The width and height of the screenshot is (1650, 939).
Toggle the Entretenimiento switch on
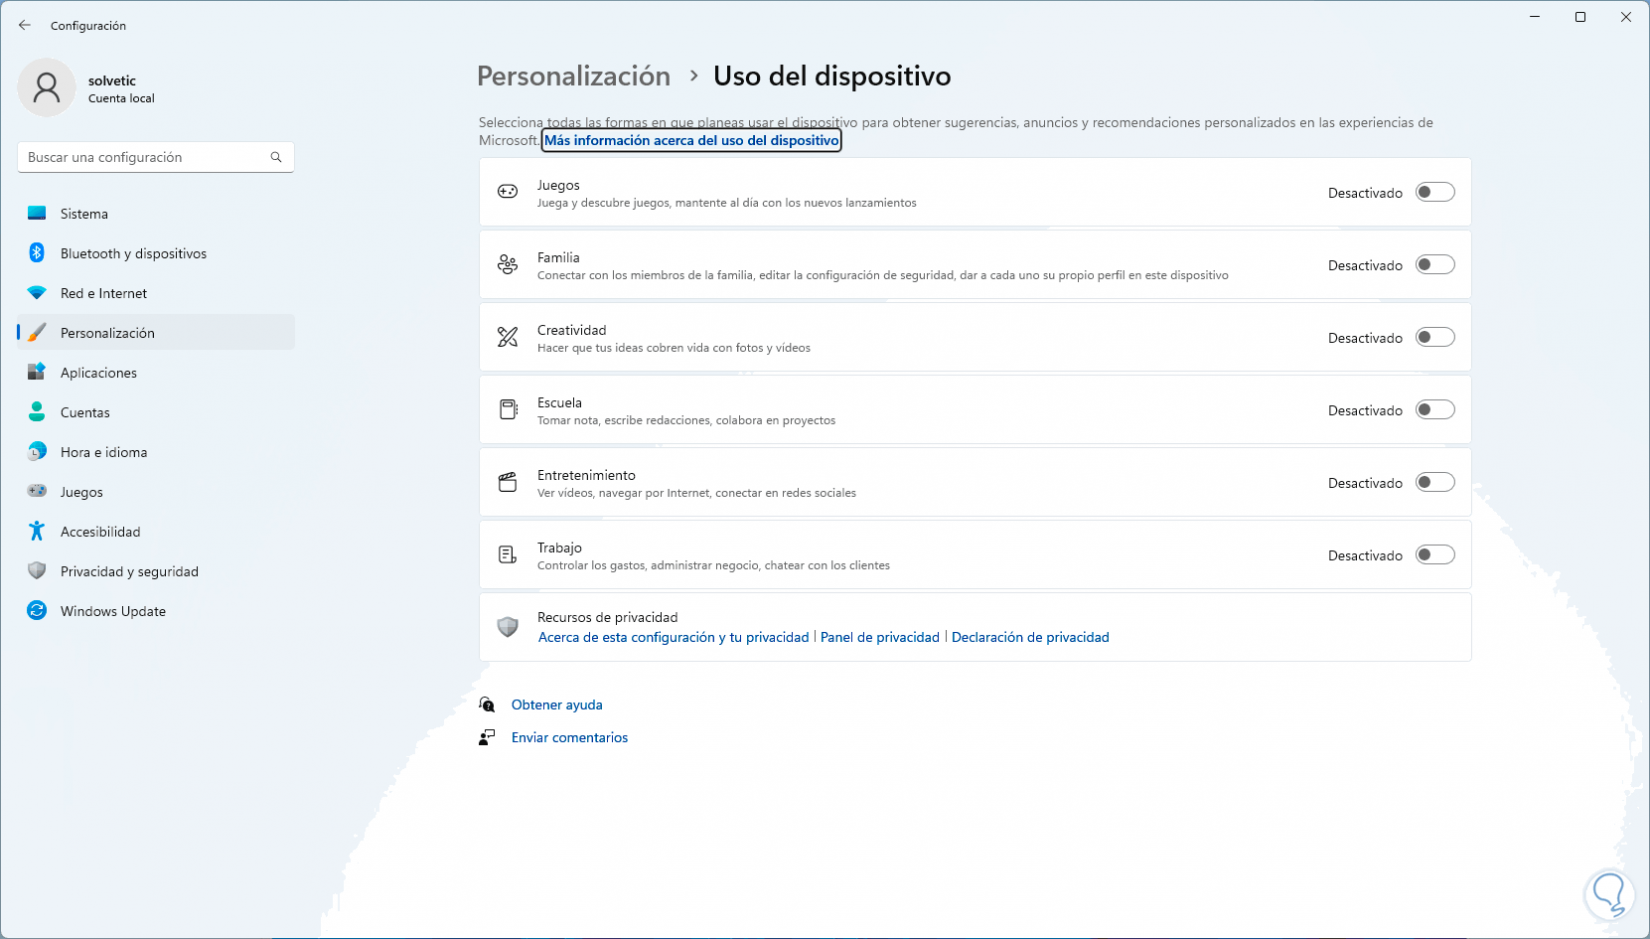(x=1434, y=483)
